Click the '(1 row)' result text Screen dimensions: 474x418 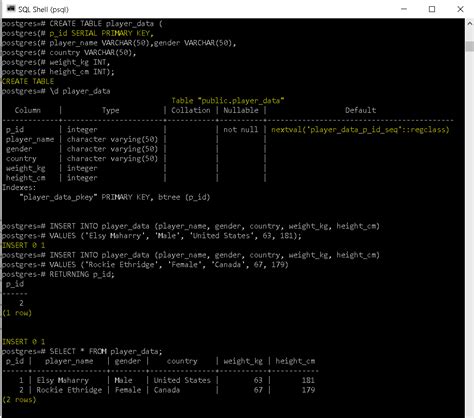tap(17, 313)
